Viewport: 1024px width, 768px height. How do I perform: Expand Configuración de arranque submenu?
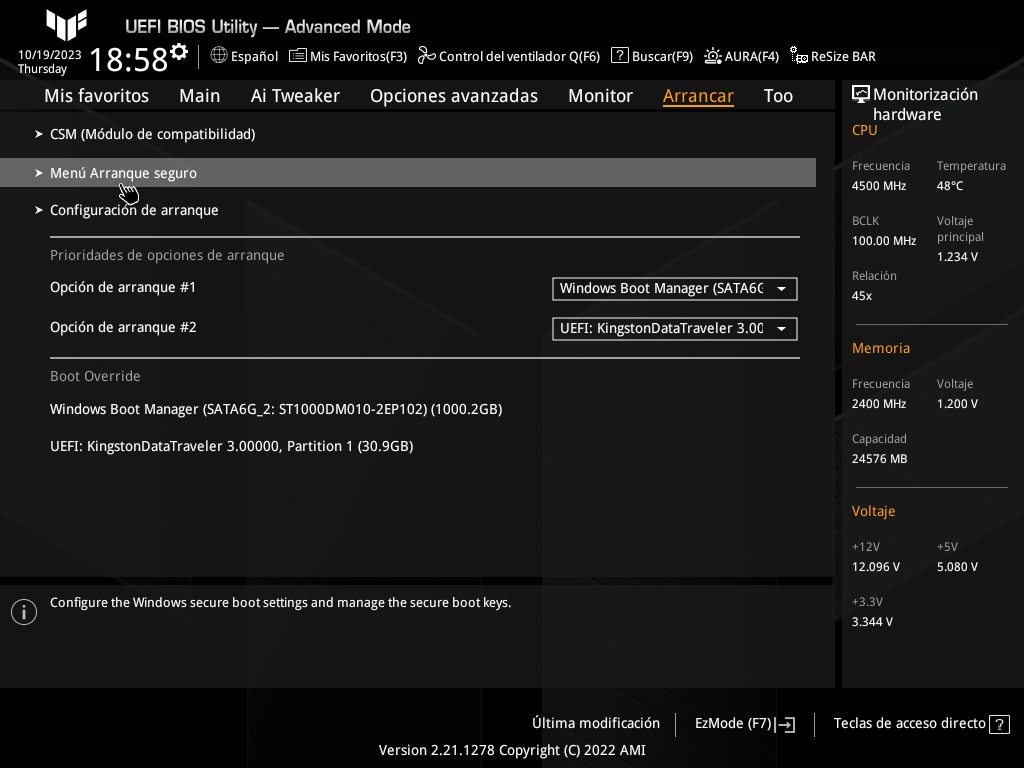134,211
